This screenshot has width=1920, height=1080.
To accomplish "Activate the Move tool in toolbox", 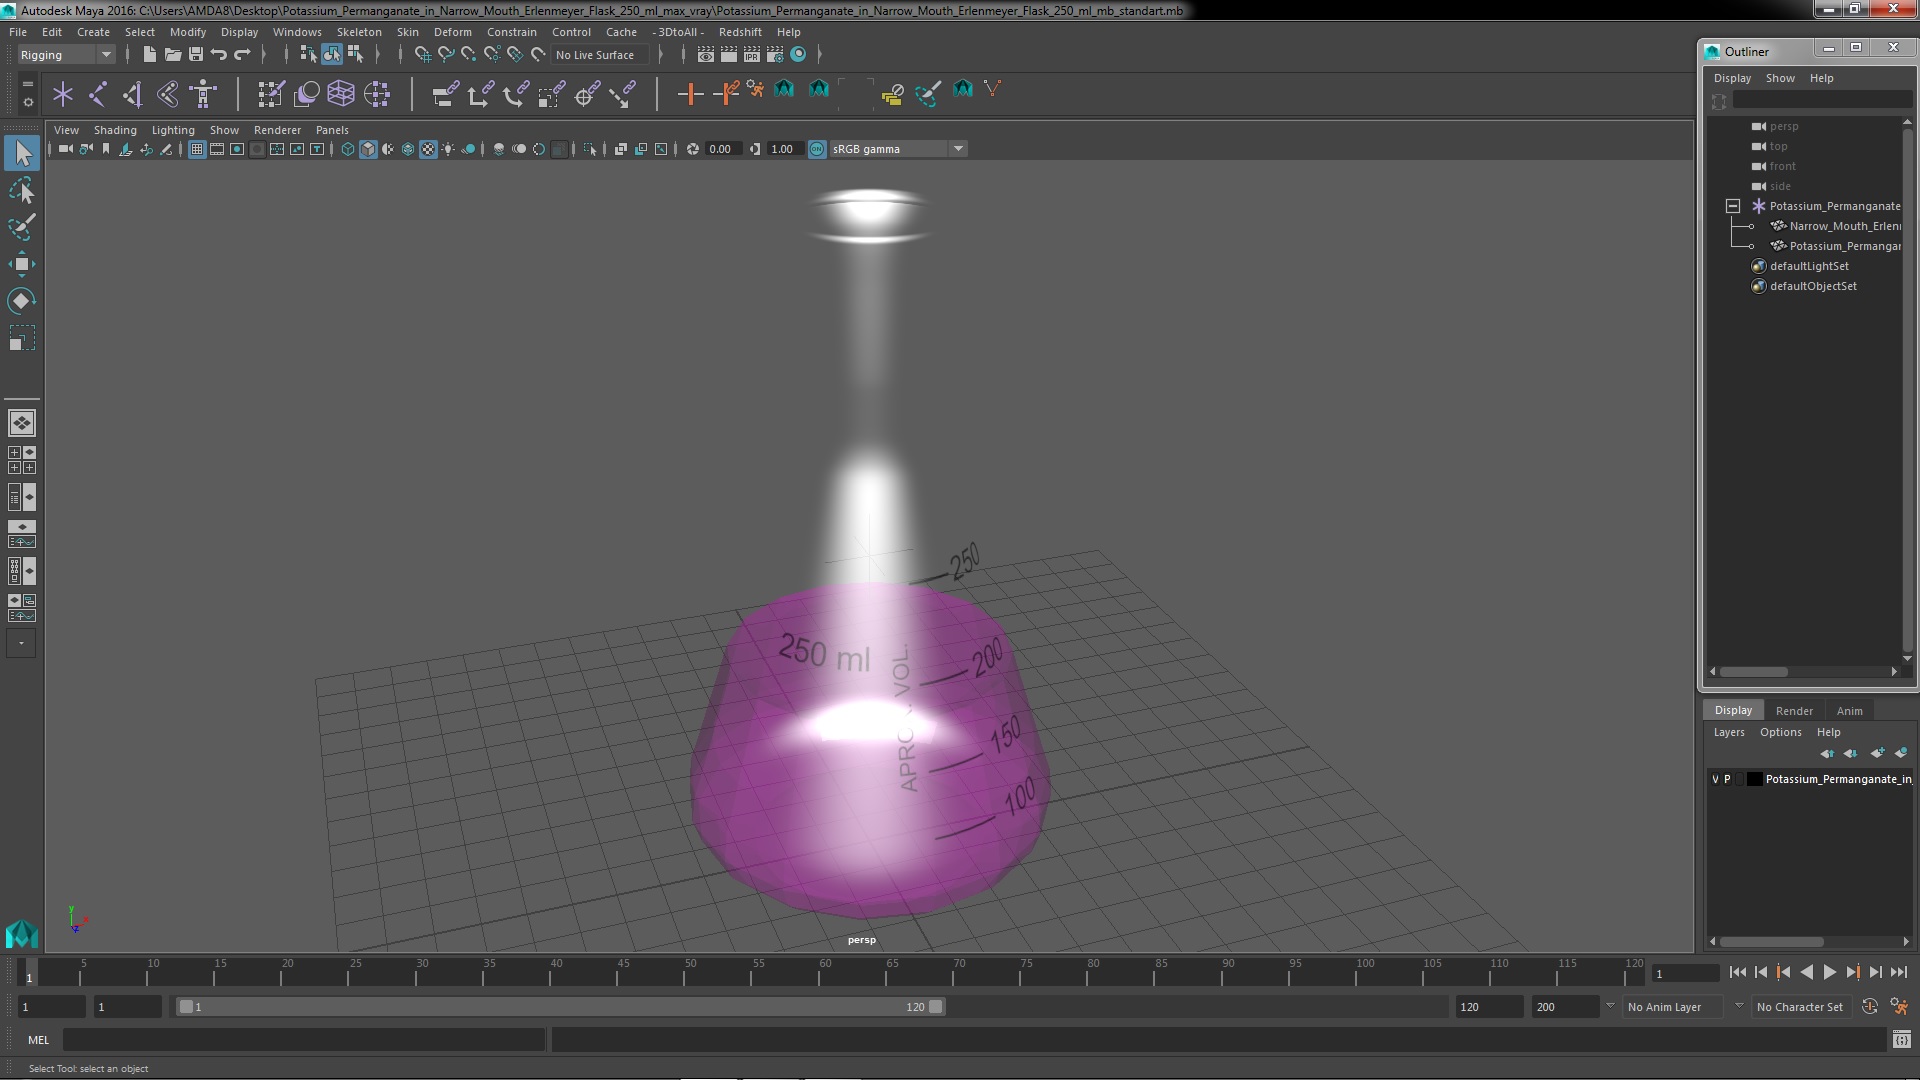I will pos(22,264).
